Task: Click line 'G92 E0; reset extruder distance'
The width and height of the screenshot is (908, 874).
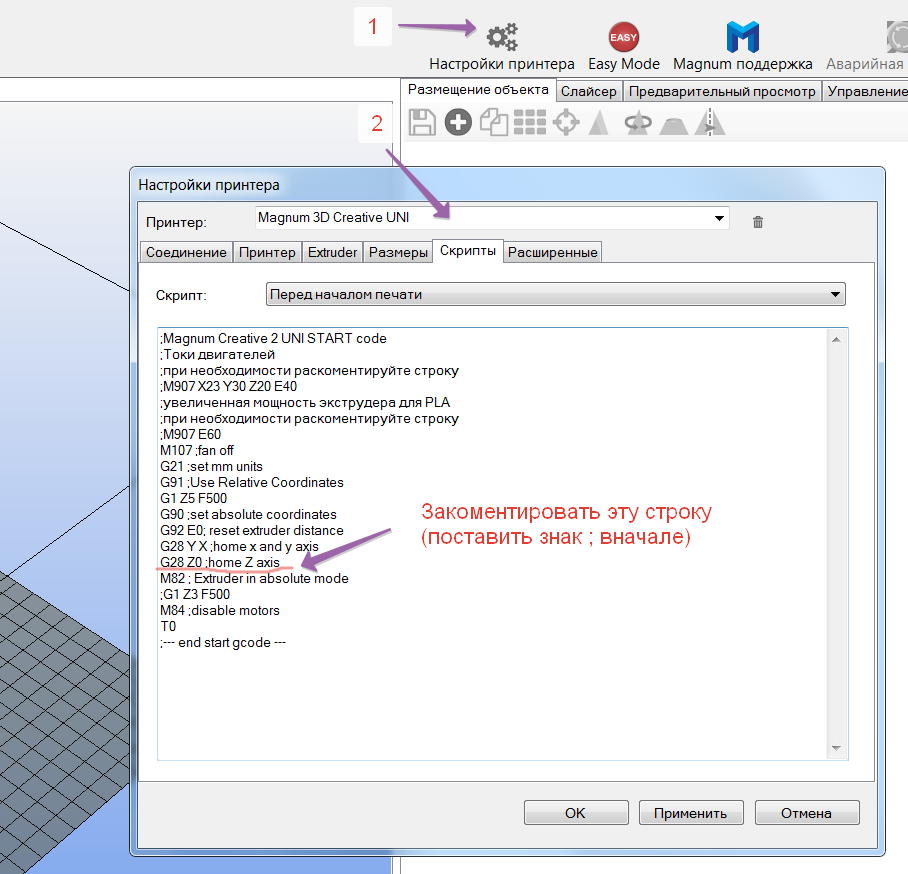Action: click(x=252, y=531)
